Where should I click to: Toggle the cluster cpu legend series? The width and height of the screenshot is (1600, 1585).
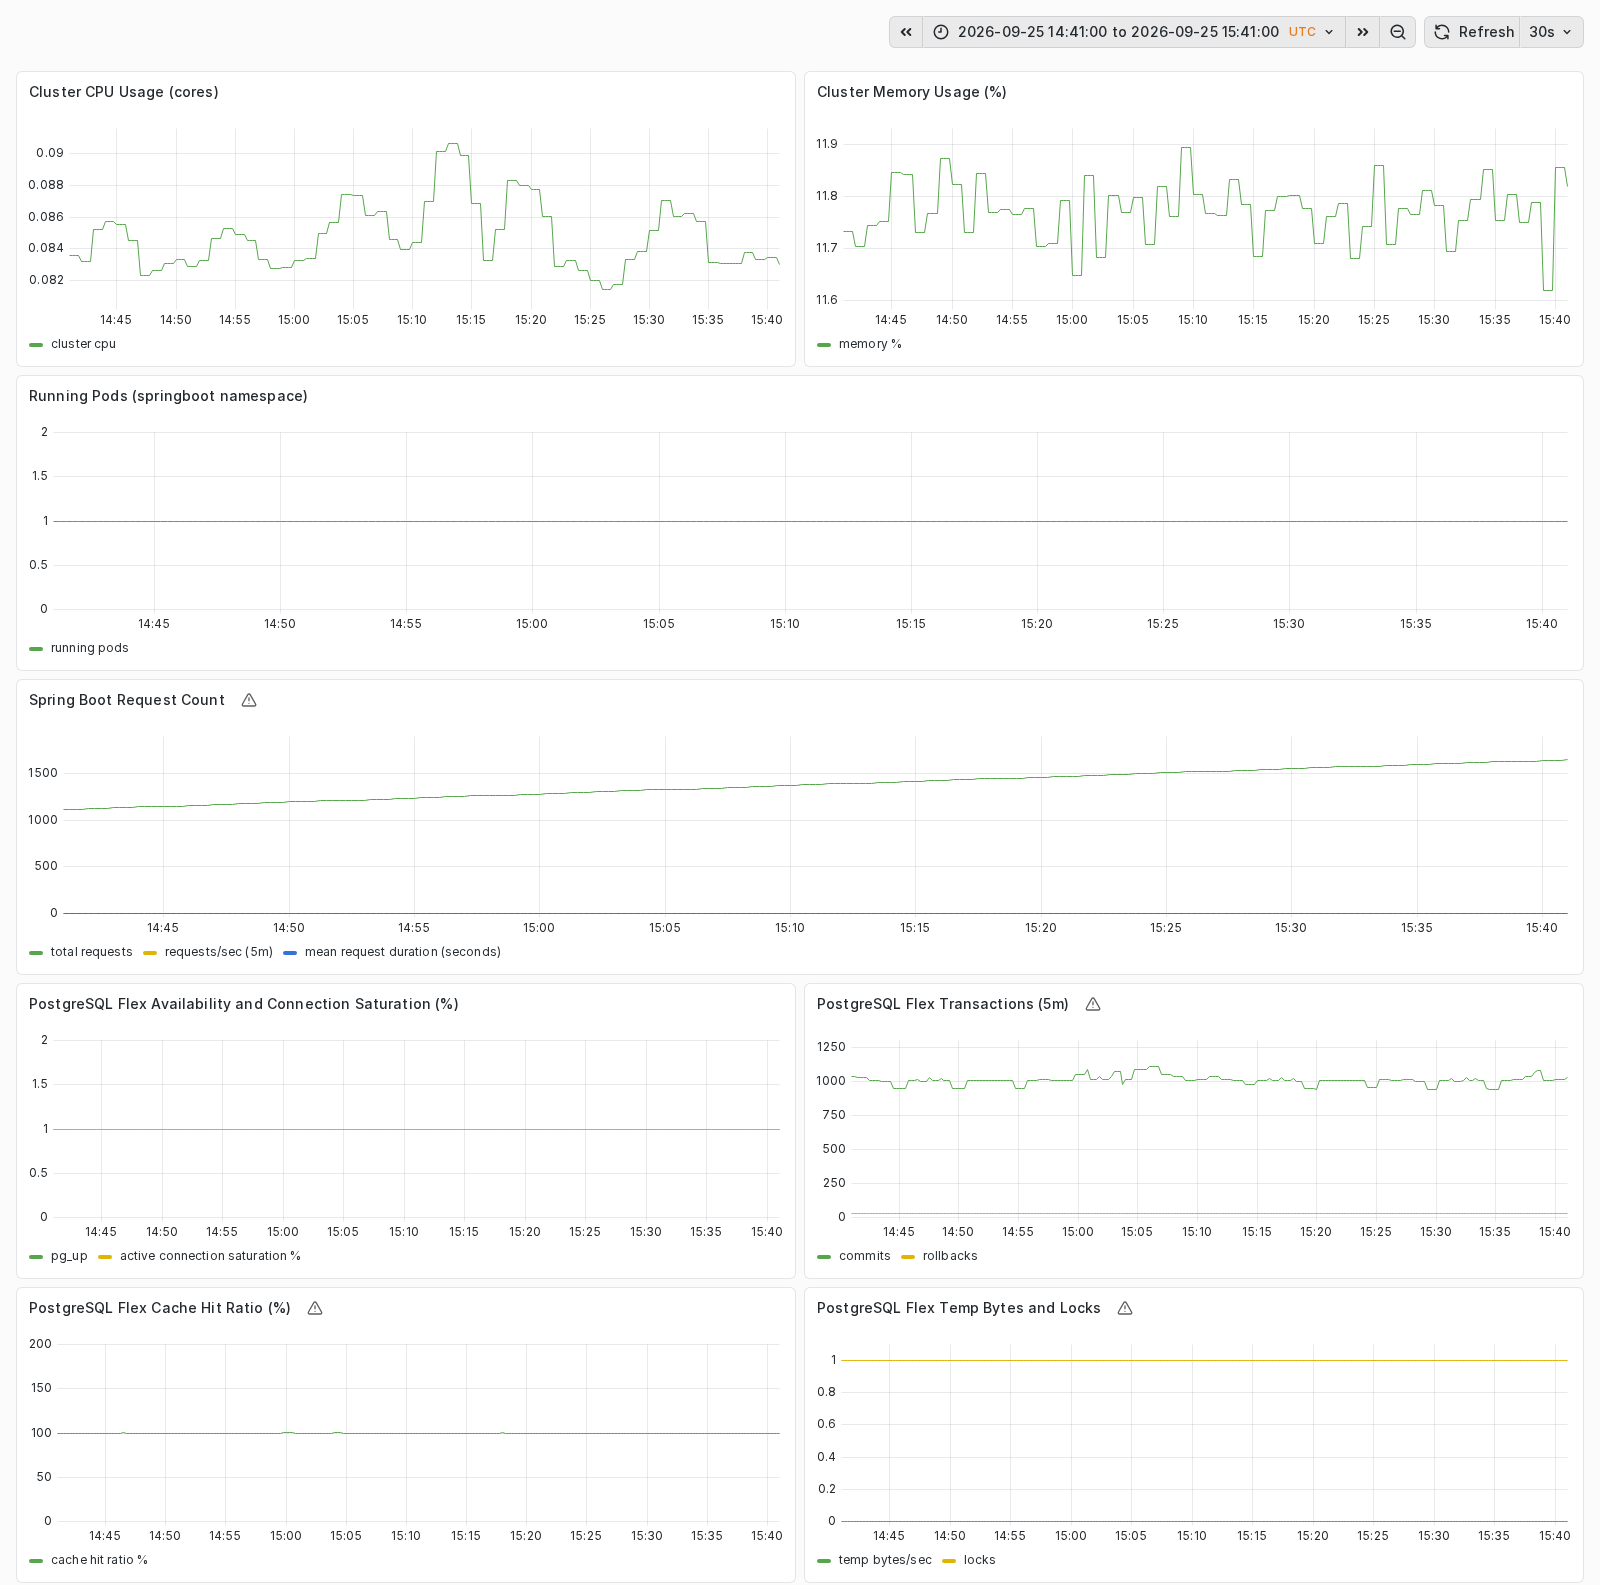pos(83,344)
